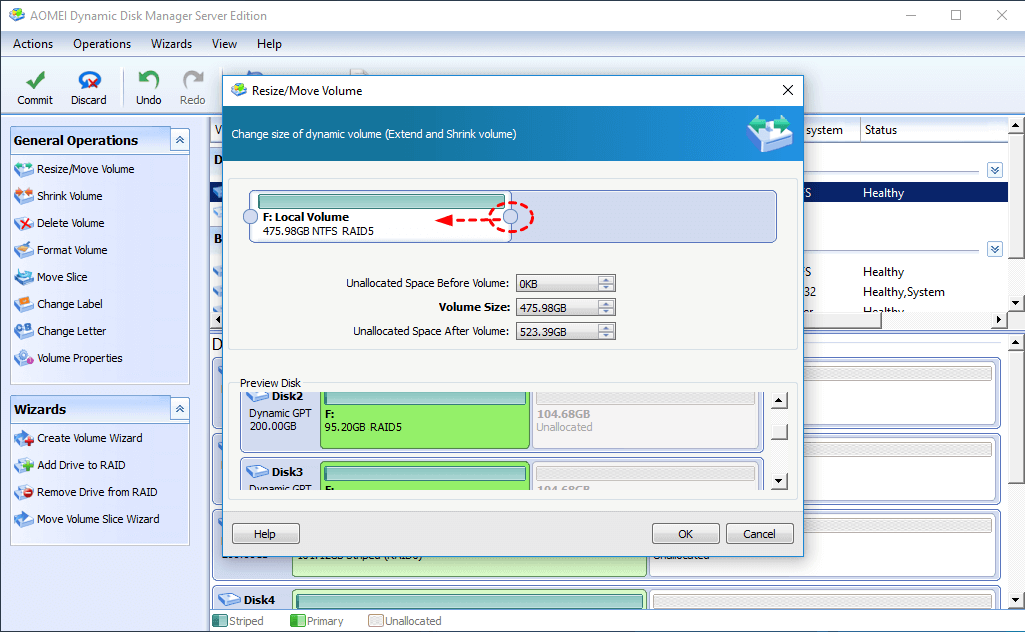The width and height of the screenshot is (1025, 632).
Task: Increase Volume Size with up spinner
Action: (x=606, y=303)
